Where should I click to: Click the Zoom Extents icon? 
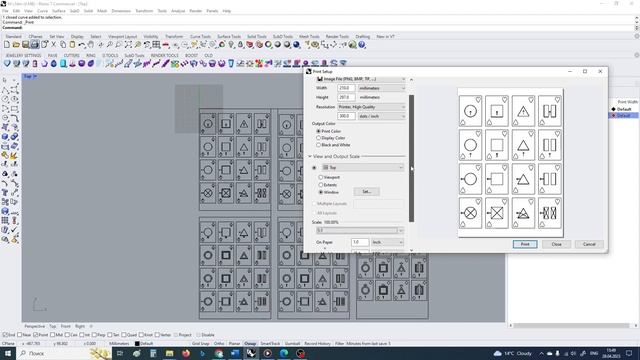click(x=128, y=44)
